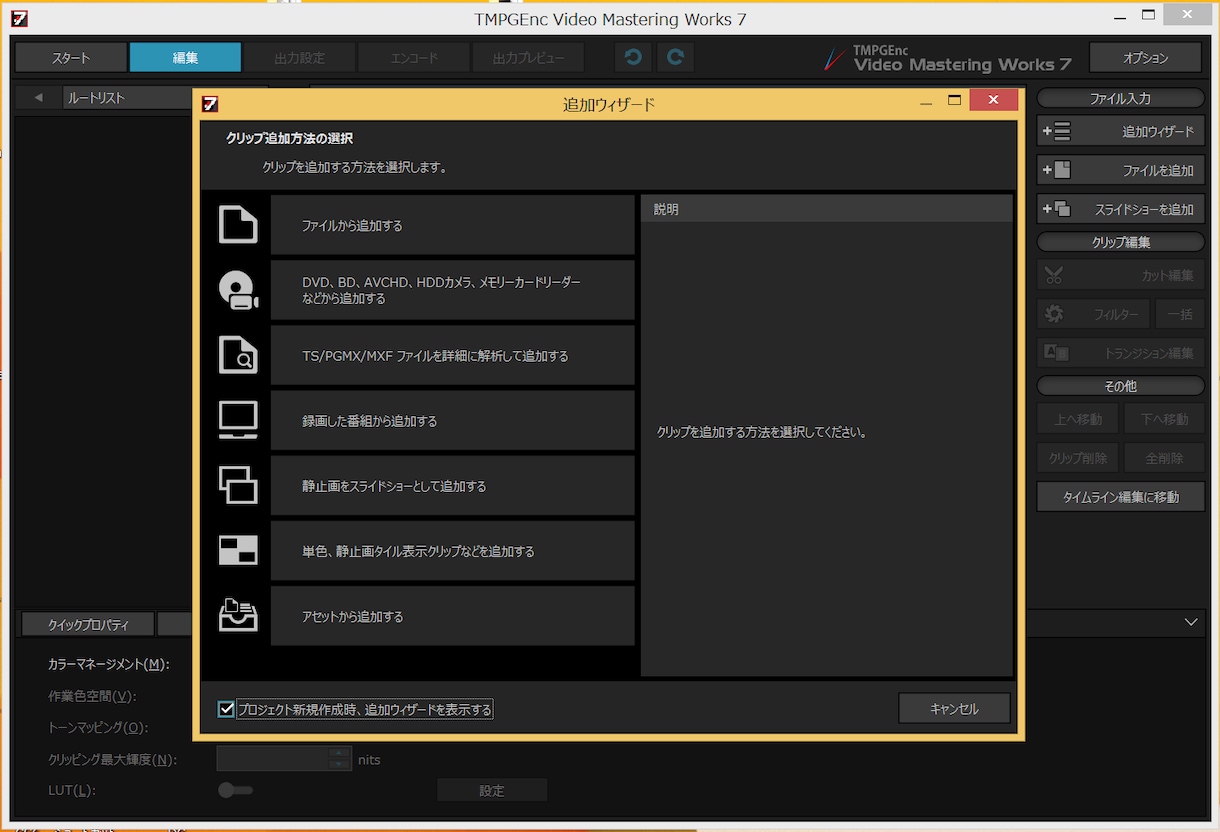
Task: Open the オプション button
Action: (x=1145, y=58)
